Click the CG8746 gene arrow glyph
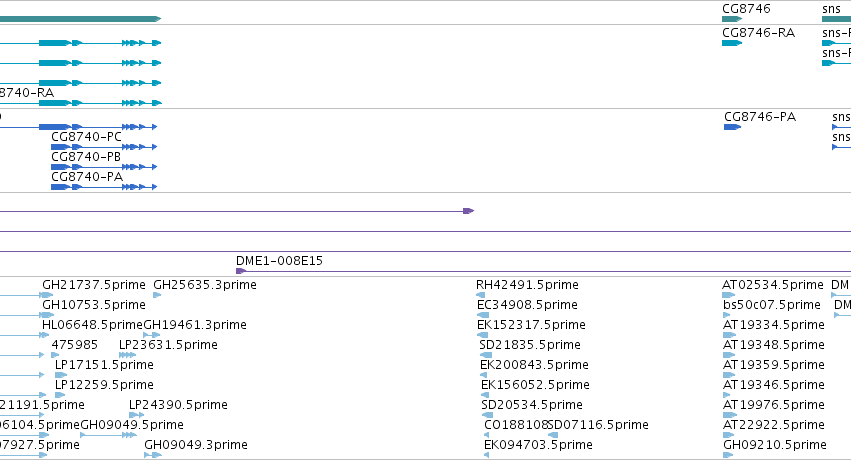This screenshot has height=460, width=851. point(732,19)
